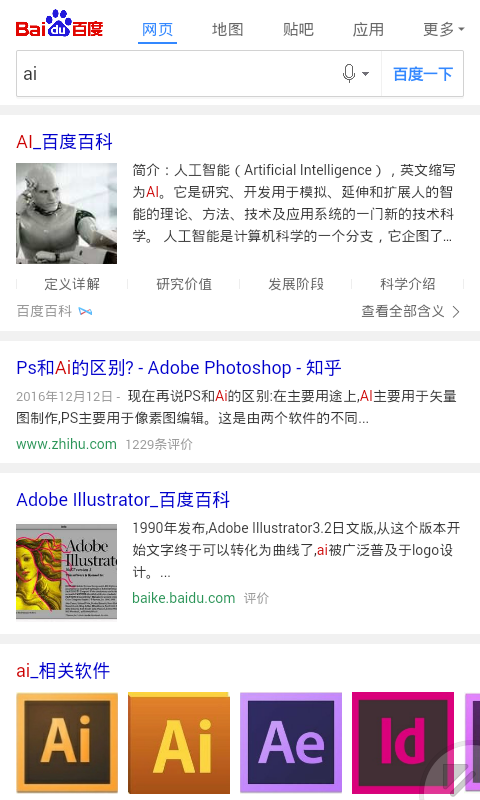Tap the microphone voice search icon
The width and height of the screenshot is (480, 800).
click(349, 73)
